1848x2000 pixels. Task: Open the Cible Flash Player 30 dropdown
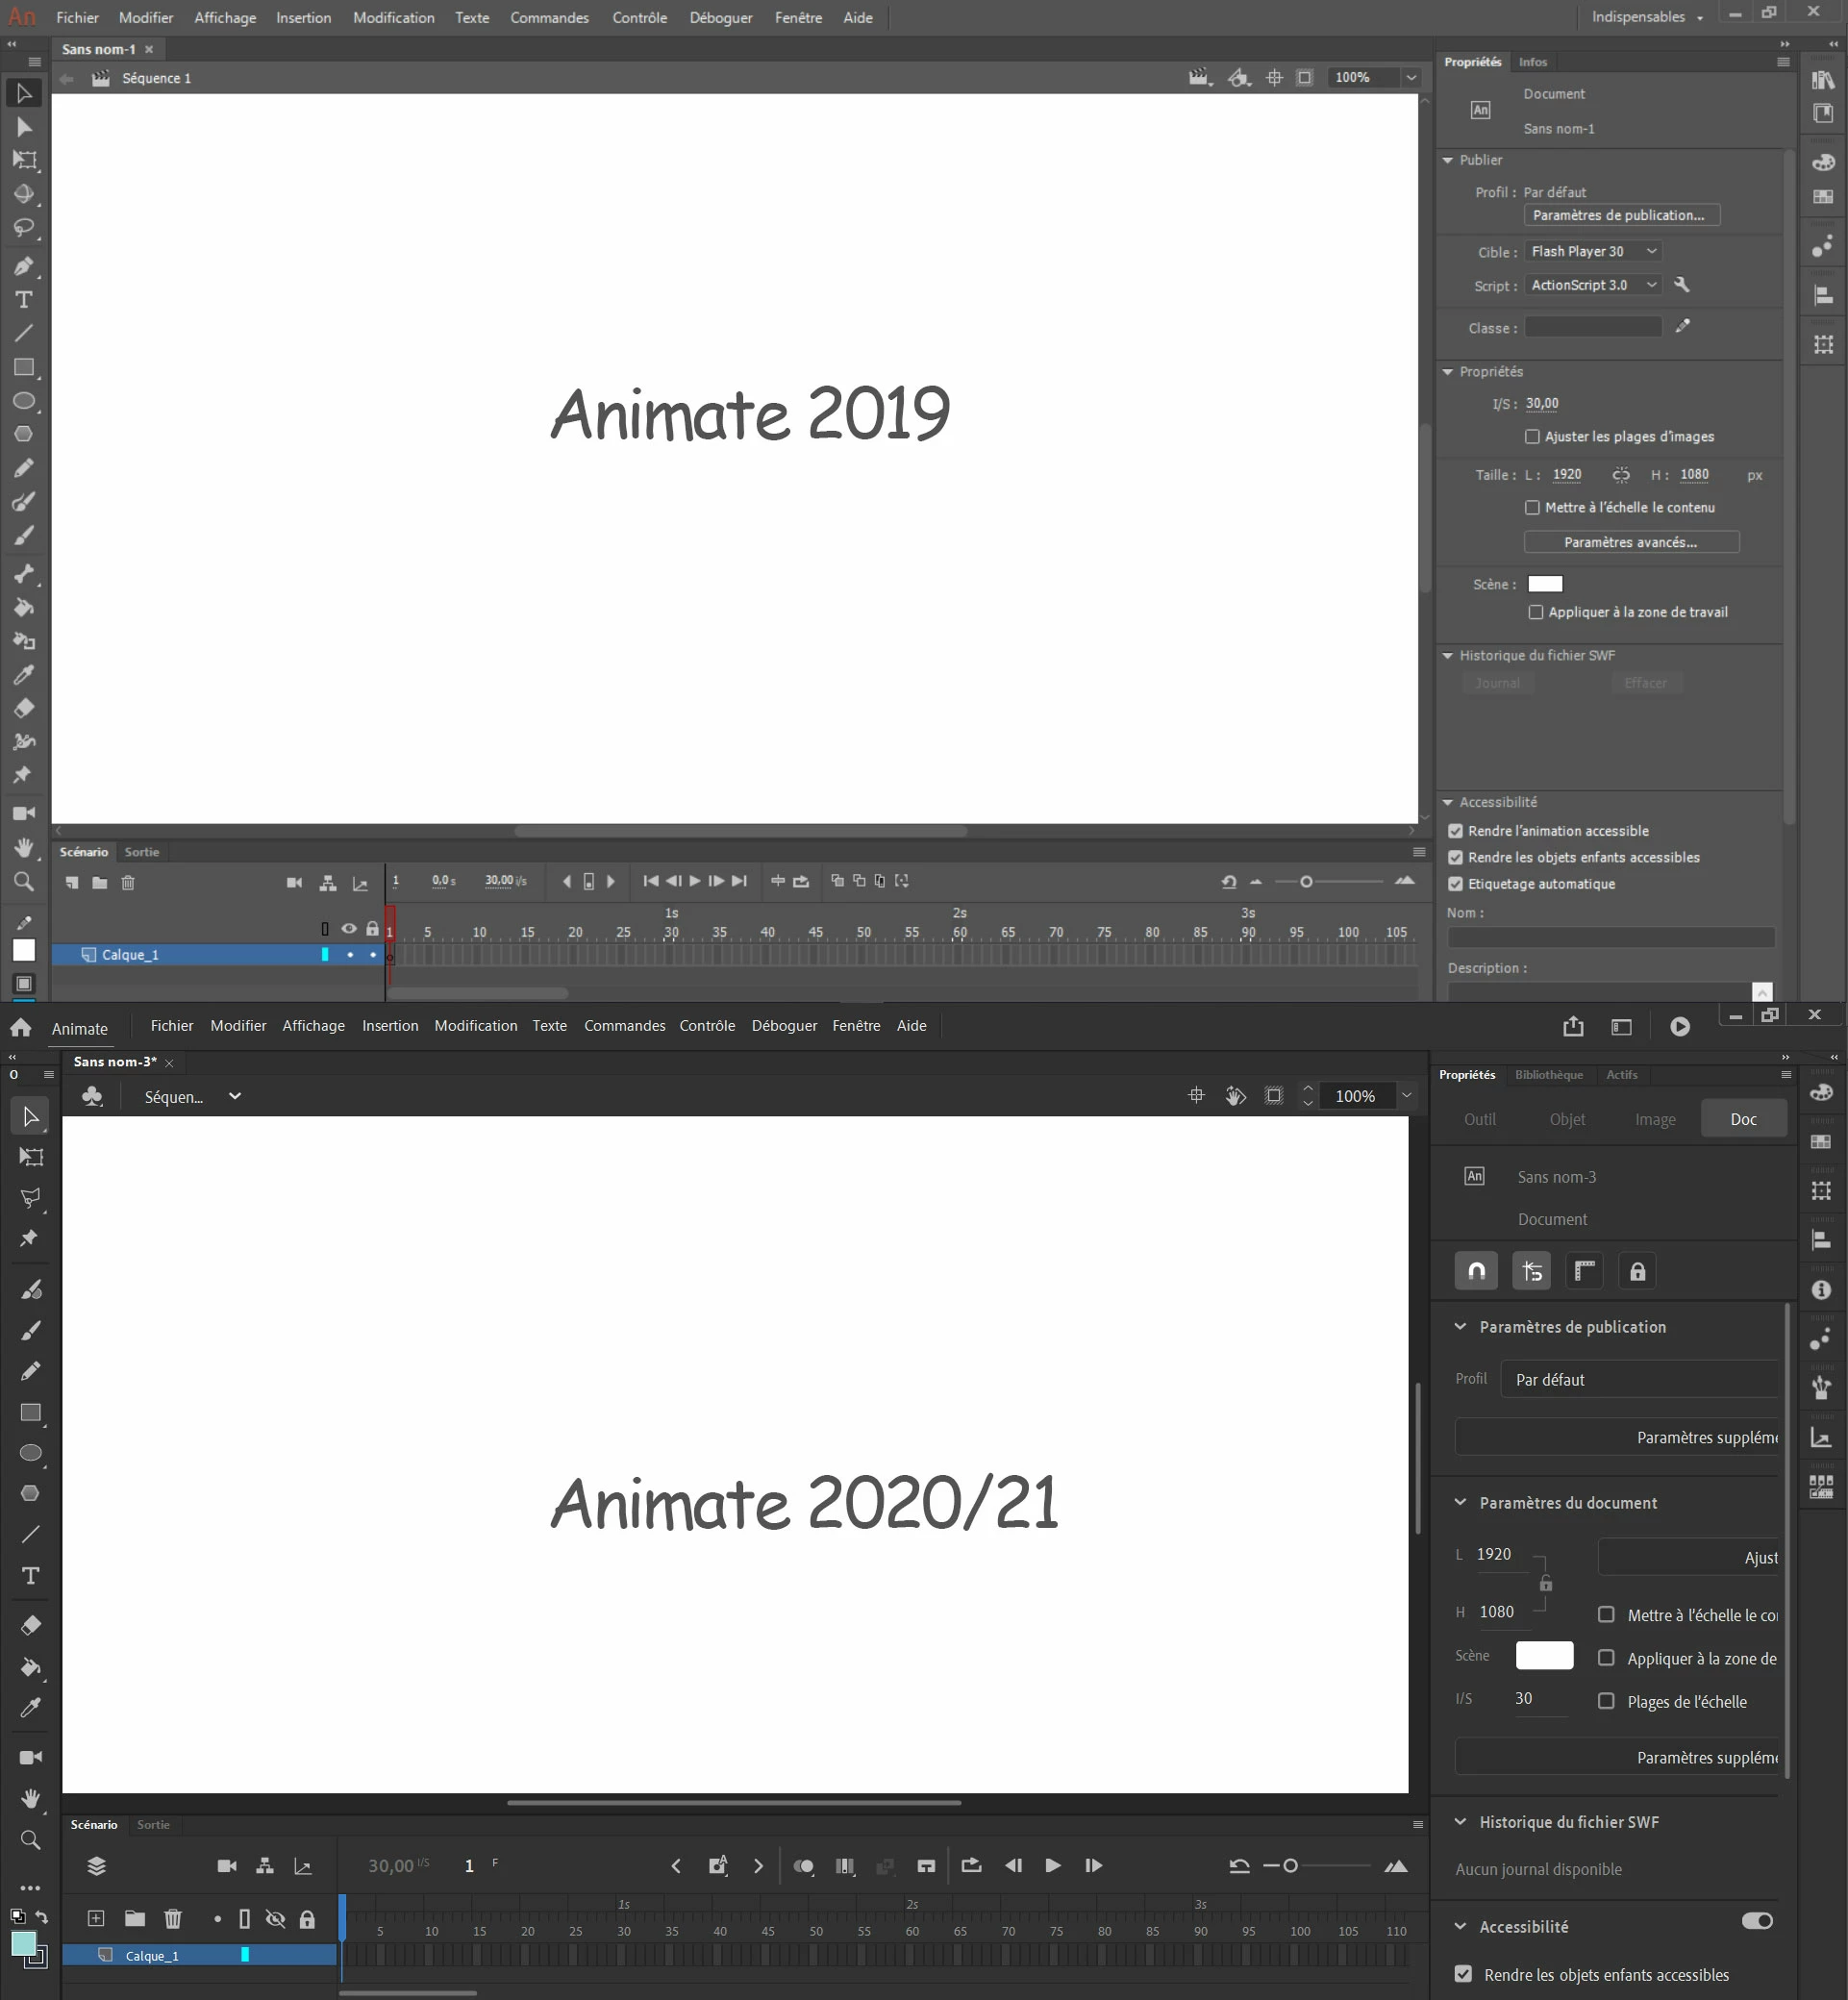click(x=1593, y=251)
